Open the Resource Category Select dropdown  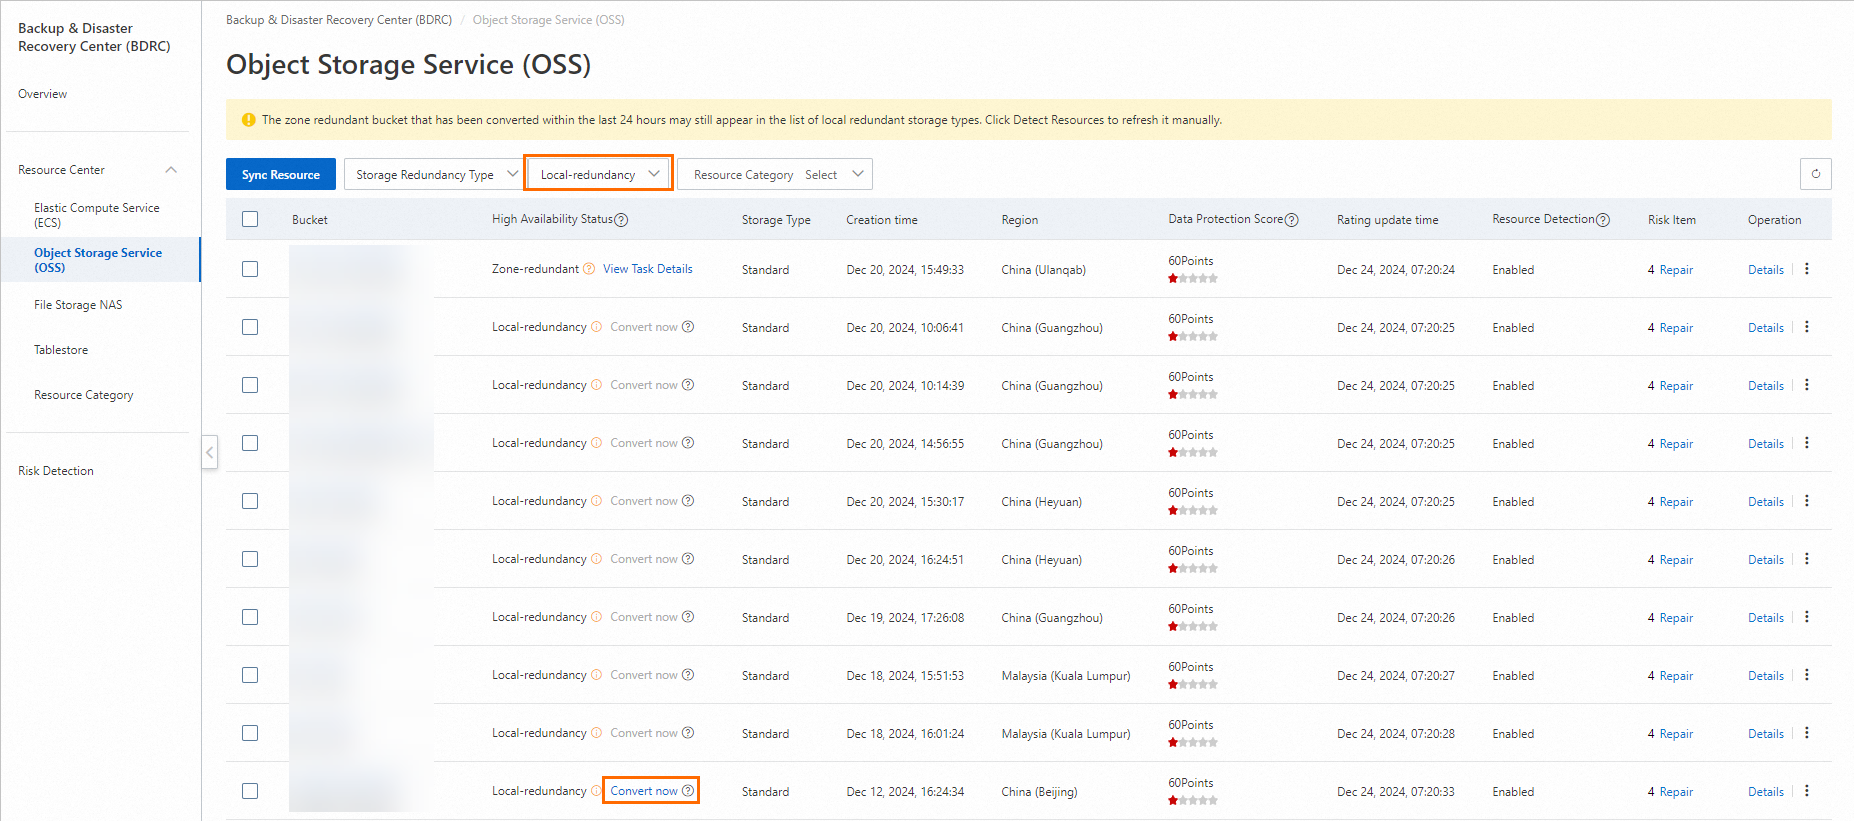(775, 174)
